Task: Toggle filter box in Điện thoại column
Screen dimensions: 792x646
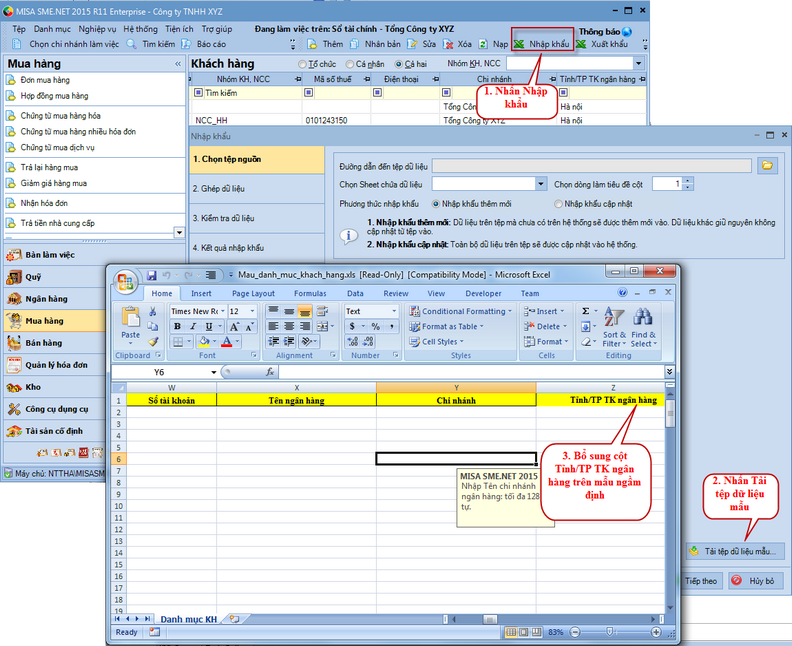Action: pyautogui.click(x=377, y=92)
